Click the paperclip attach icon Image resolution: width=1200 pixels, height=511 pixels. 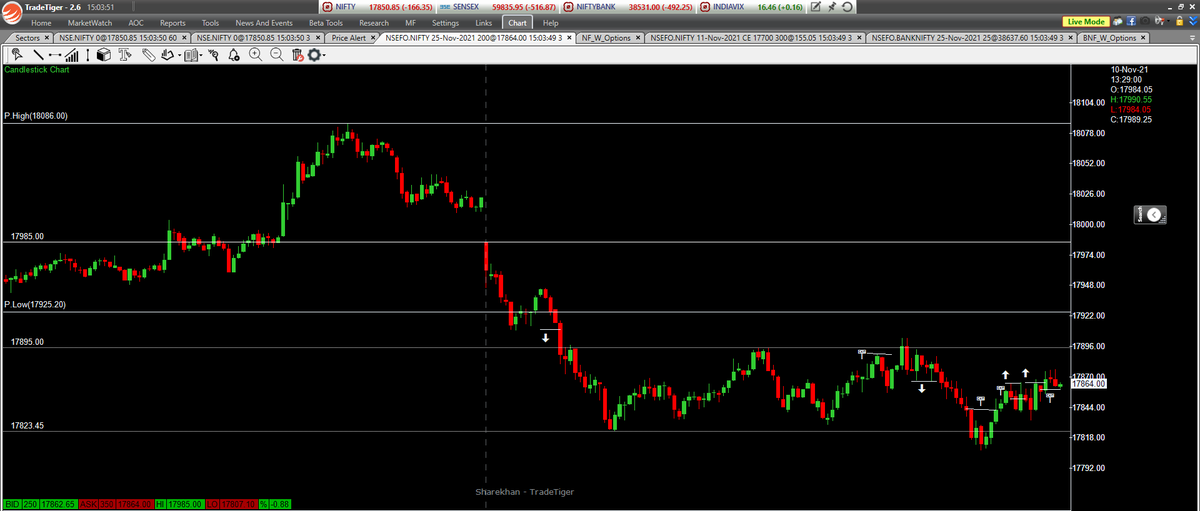pyautogui.click(x=149, y=54)
